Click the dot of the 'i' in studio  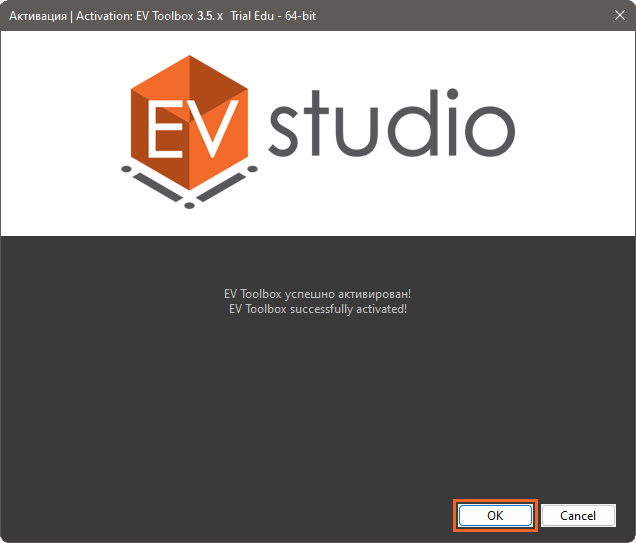(x=453, y=94)
